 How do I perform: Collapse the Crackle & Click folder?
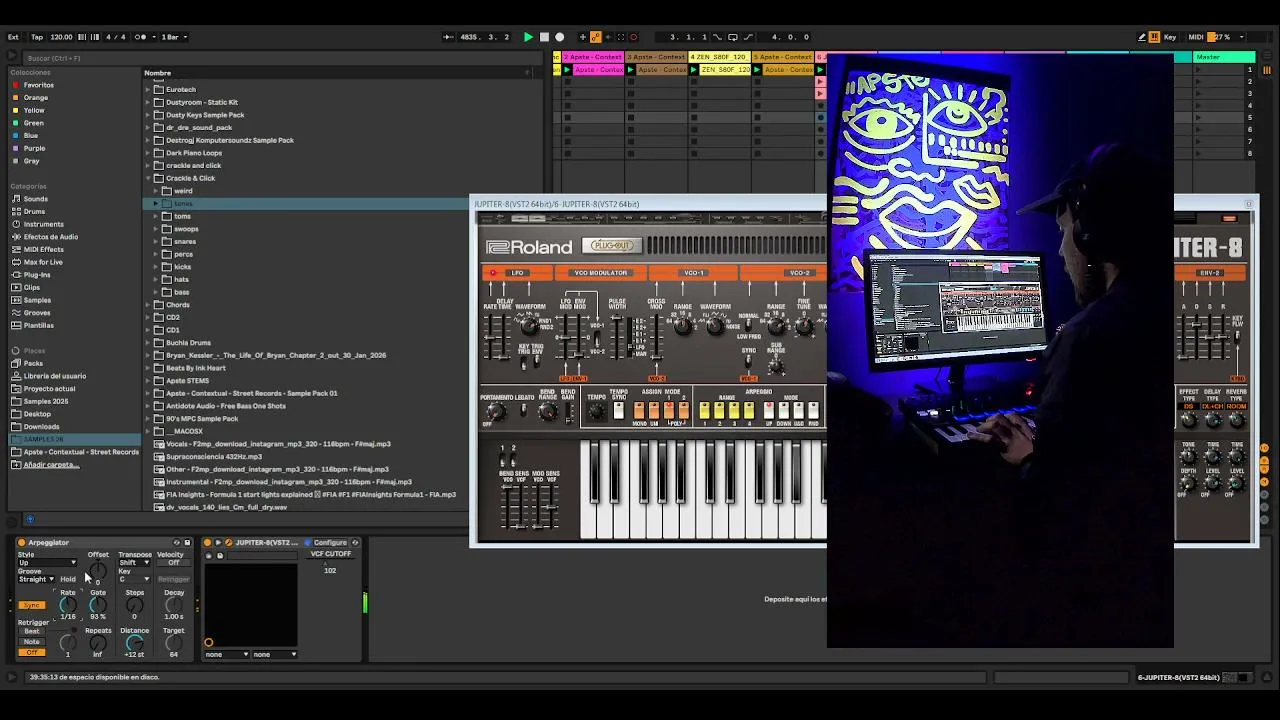coord(148,178)
